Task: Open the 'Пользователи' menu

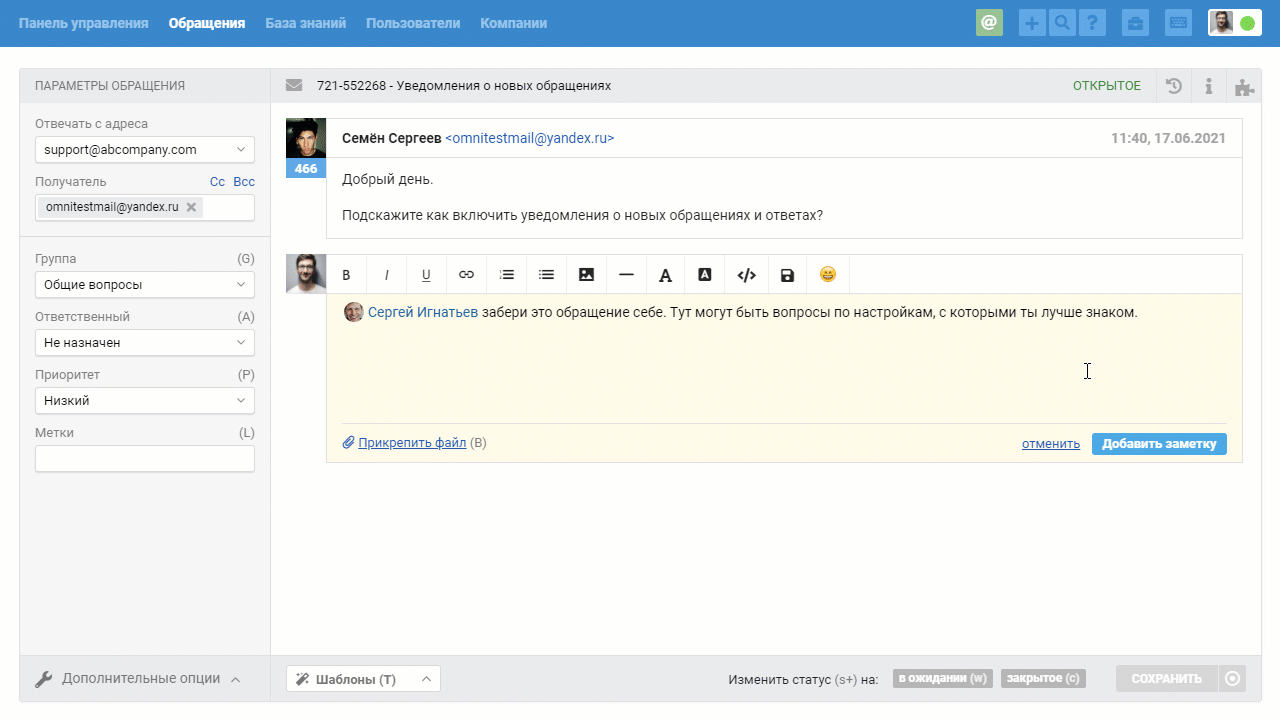Action: tap(413, 23)
